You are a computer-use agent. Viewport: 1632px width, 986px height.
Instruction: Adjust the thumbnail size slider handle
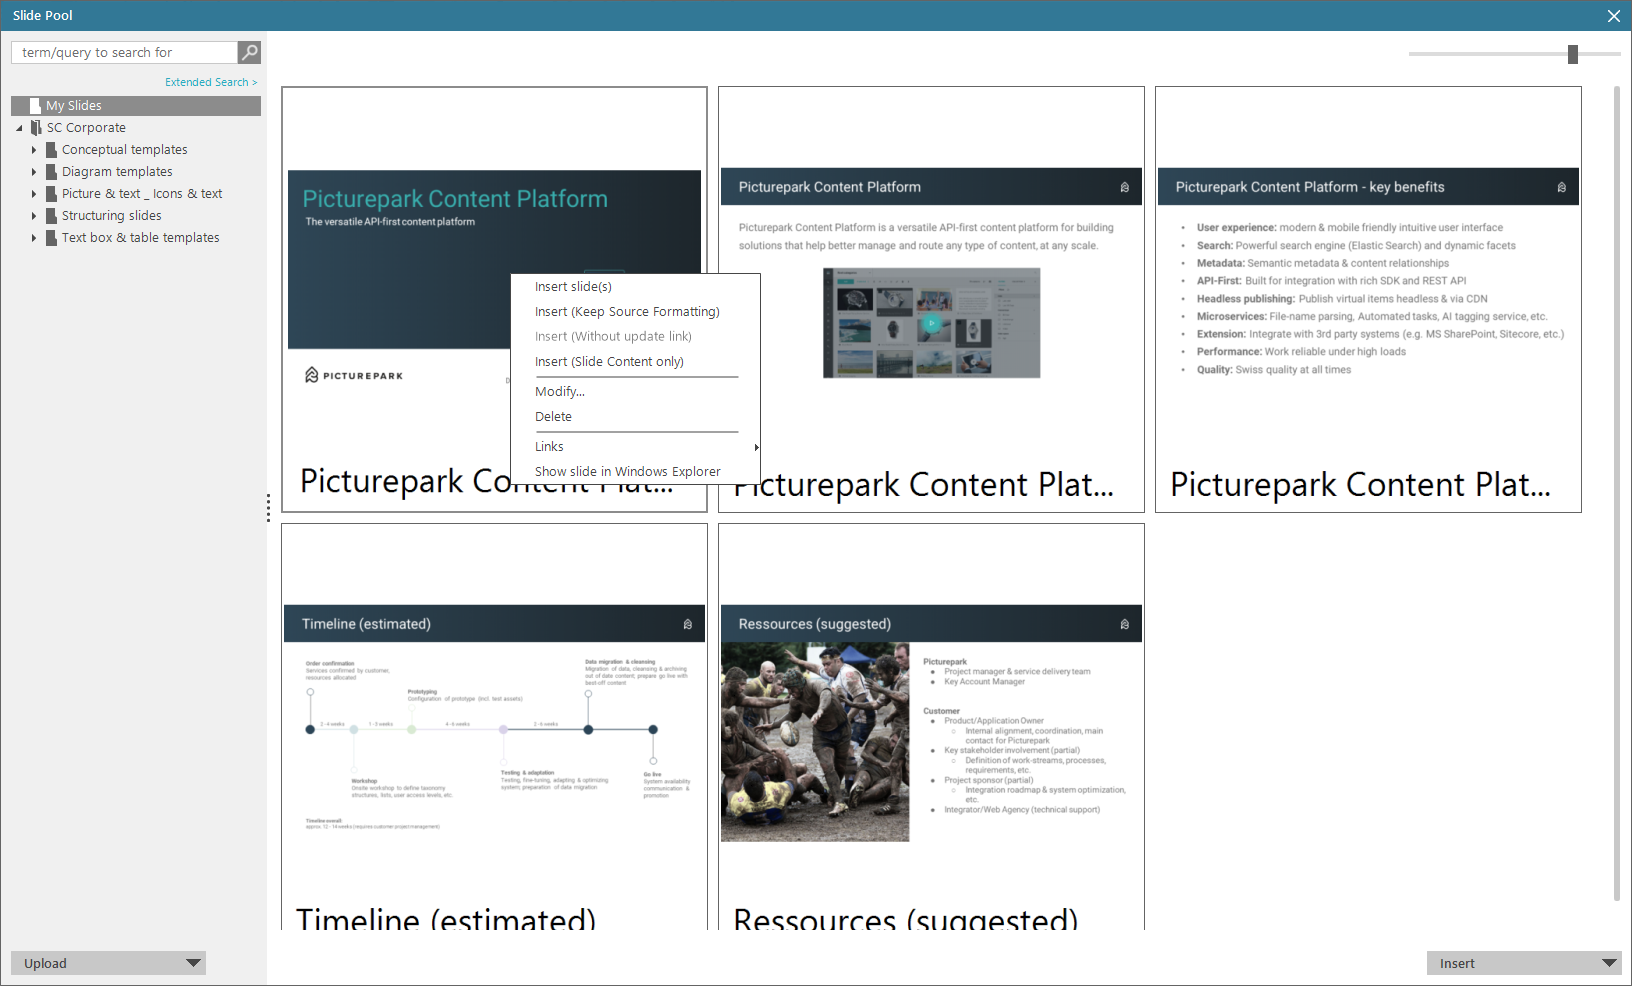pos(1573,54)
